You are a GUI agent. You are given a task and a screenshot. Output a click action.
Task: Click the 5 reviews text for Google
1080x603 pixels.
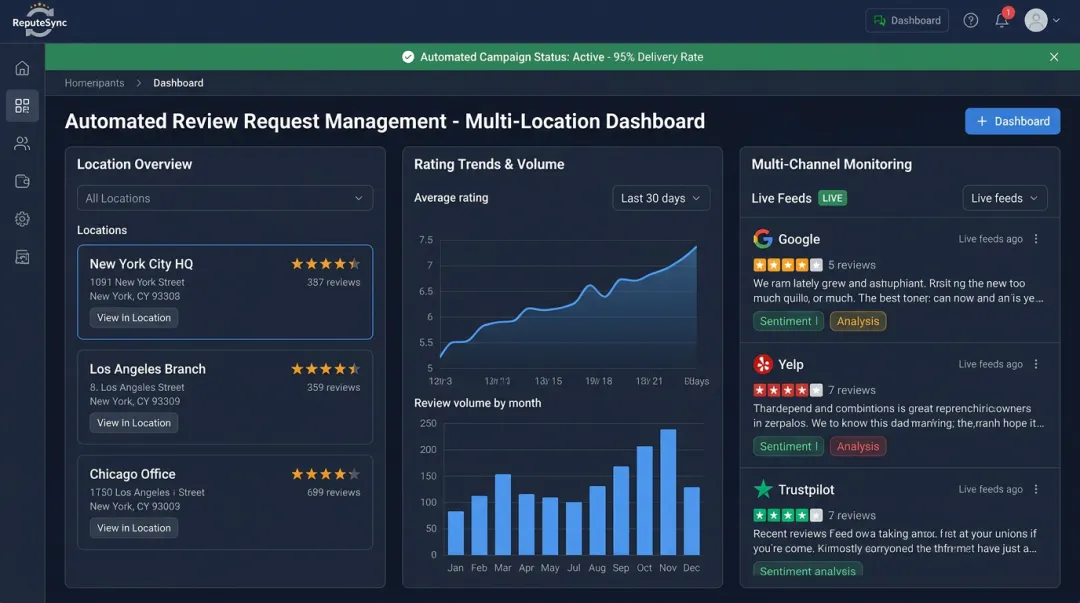point(852,265)
